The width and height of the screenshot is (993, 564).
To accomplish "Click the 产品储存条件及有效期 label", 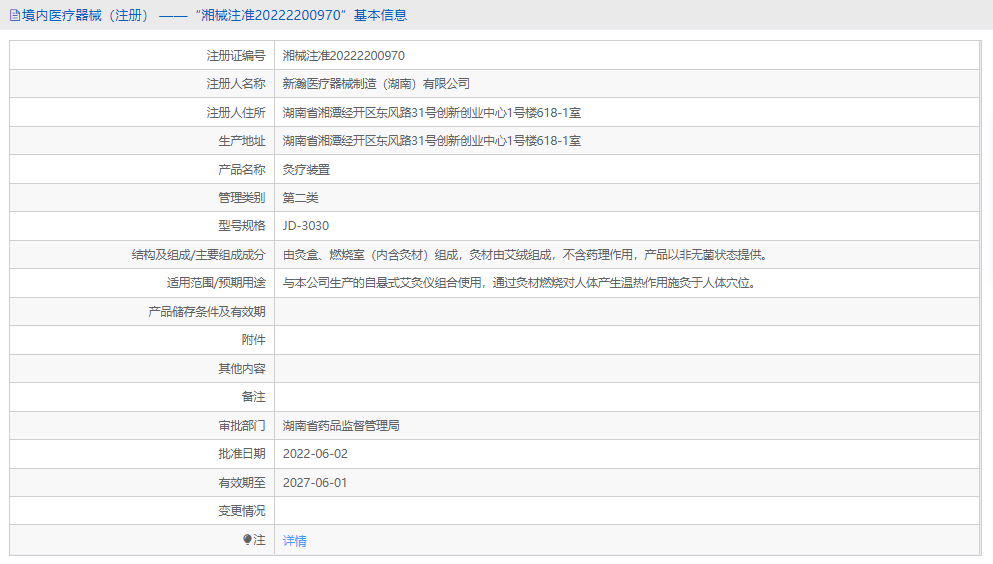I will pyautogui.click(x=206, y=311).
